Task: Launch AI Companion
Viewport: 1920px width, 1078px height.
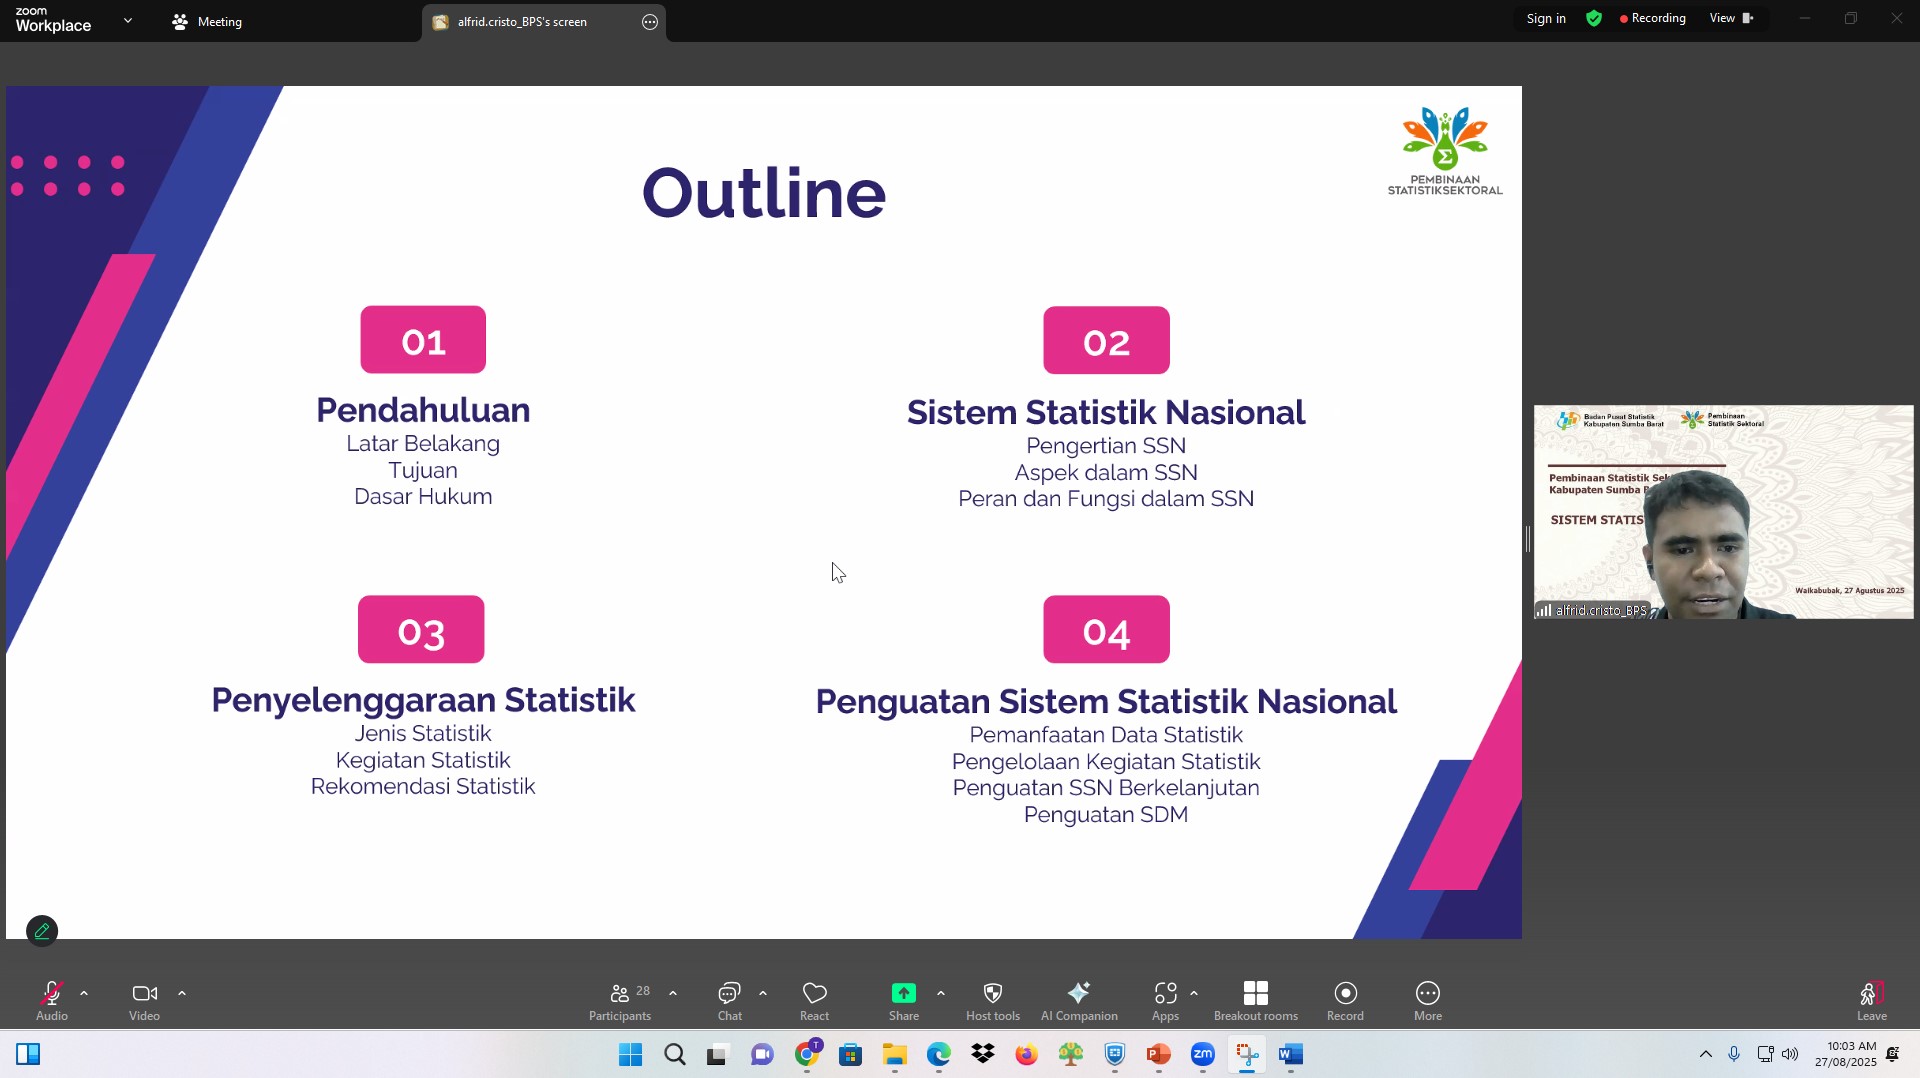Action: tap(1078, 1001)
